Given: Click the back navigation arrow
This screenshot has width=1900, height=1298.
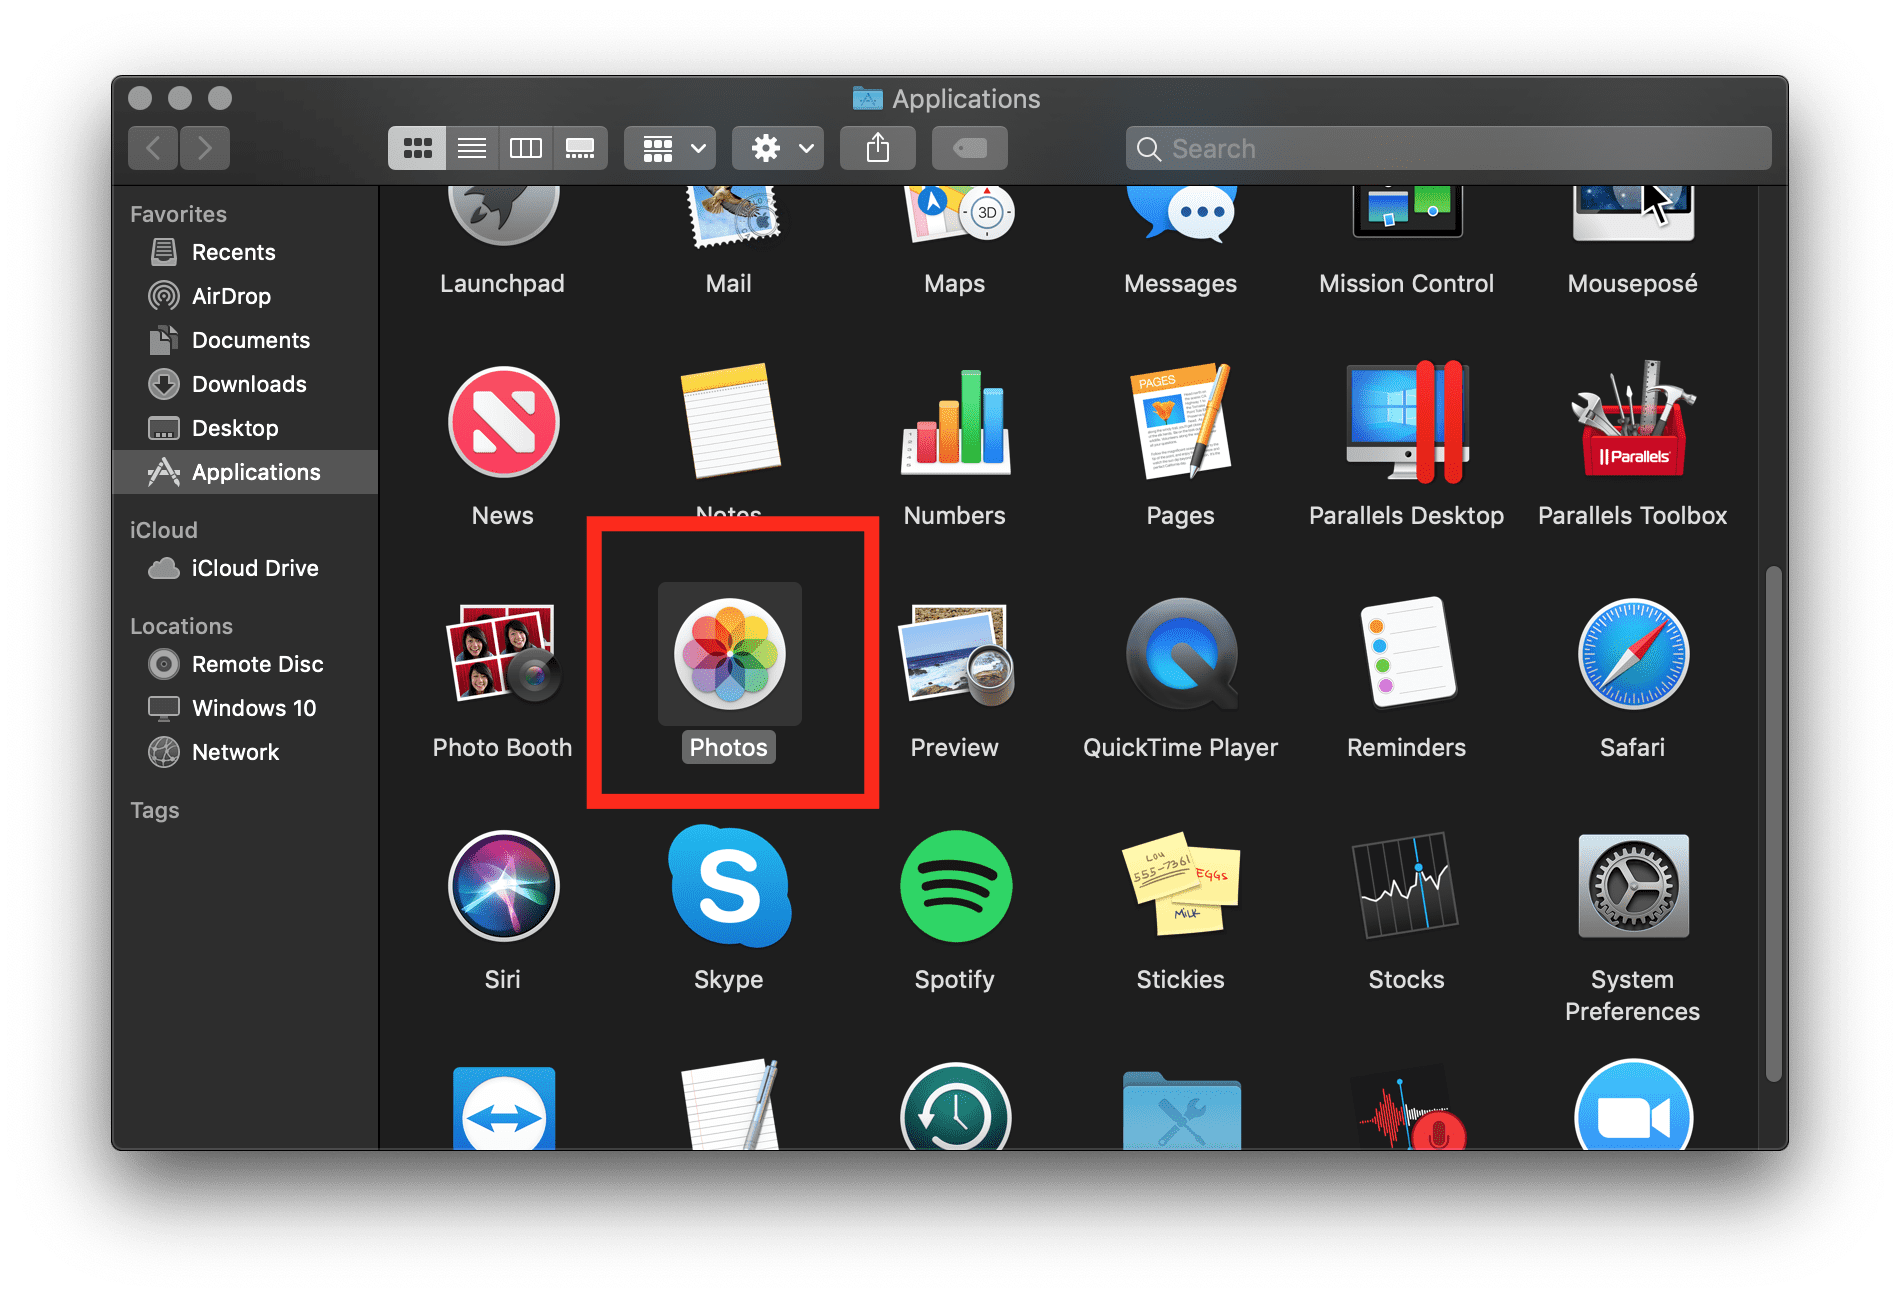Looking at the screenshot, I should [x=152, y=147].
